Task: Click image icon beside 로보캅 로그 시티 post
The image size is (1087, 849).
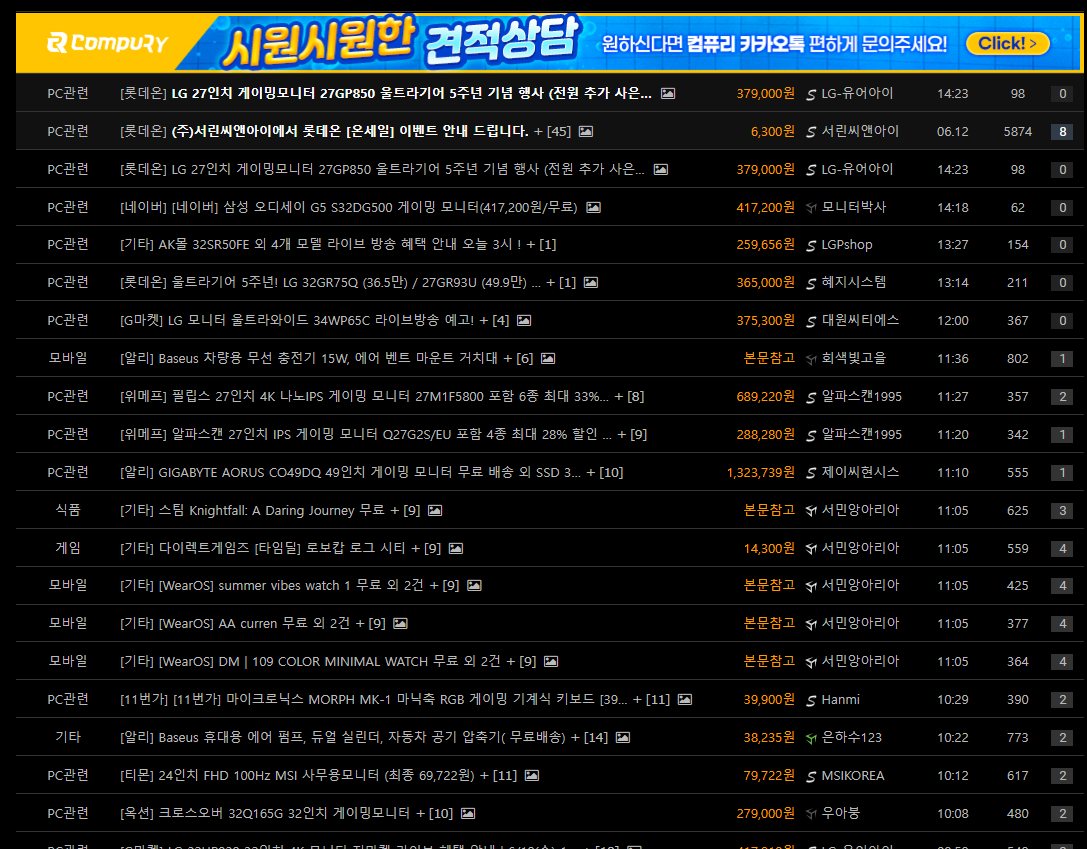Action: pyautogui.click(x=456, y=548)
